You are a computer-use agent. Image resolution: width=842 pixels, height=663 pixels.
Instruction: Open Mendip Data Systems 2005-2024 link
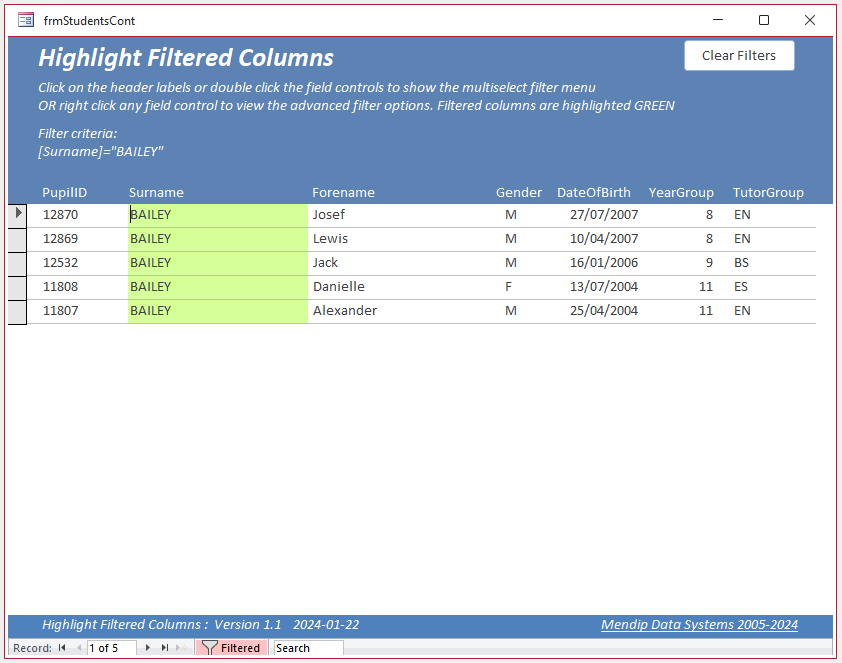tap(699, 624)
